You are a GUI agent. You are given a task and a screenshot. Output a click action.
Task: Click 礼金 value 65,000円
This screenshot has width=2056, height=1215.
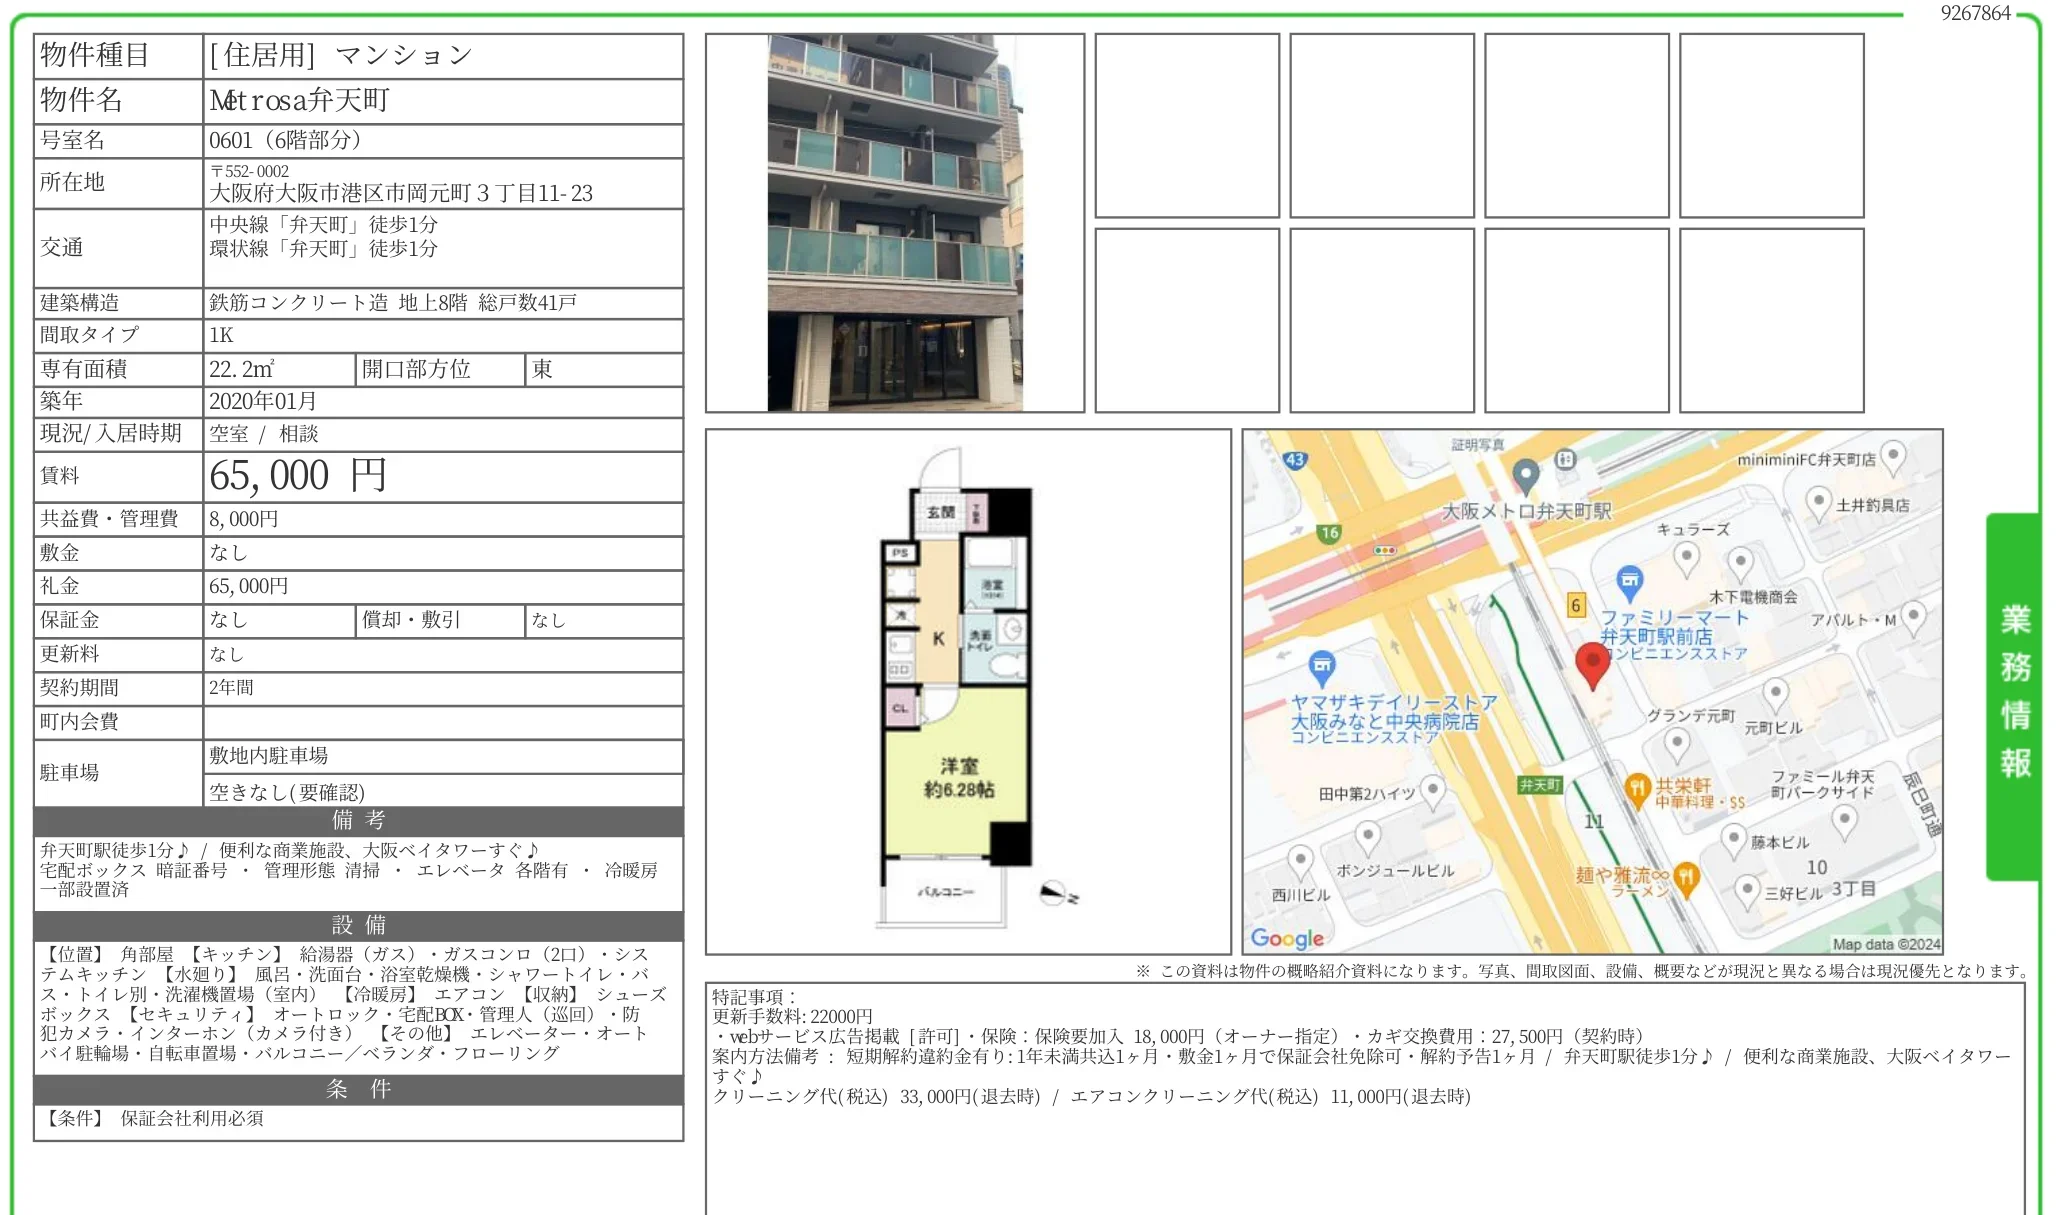249,586
